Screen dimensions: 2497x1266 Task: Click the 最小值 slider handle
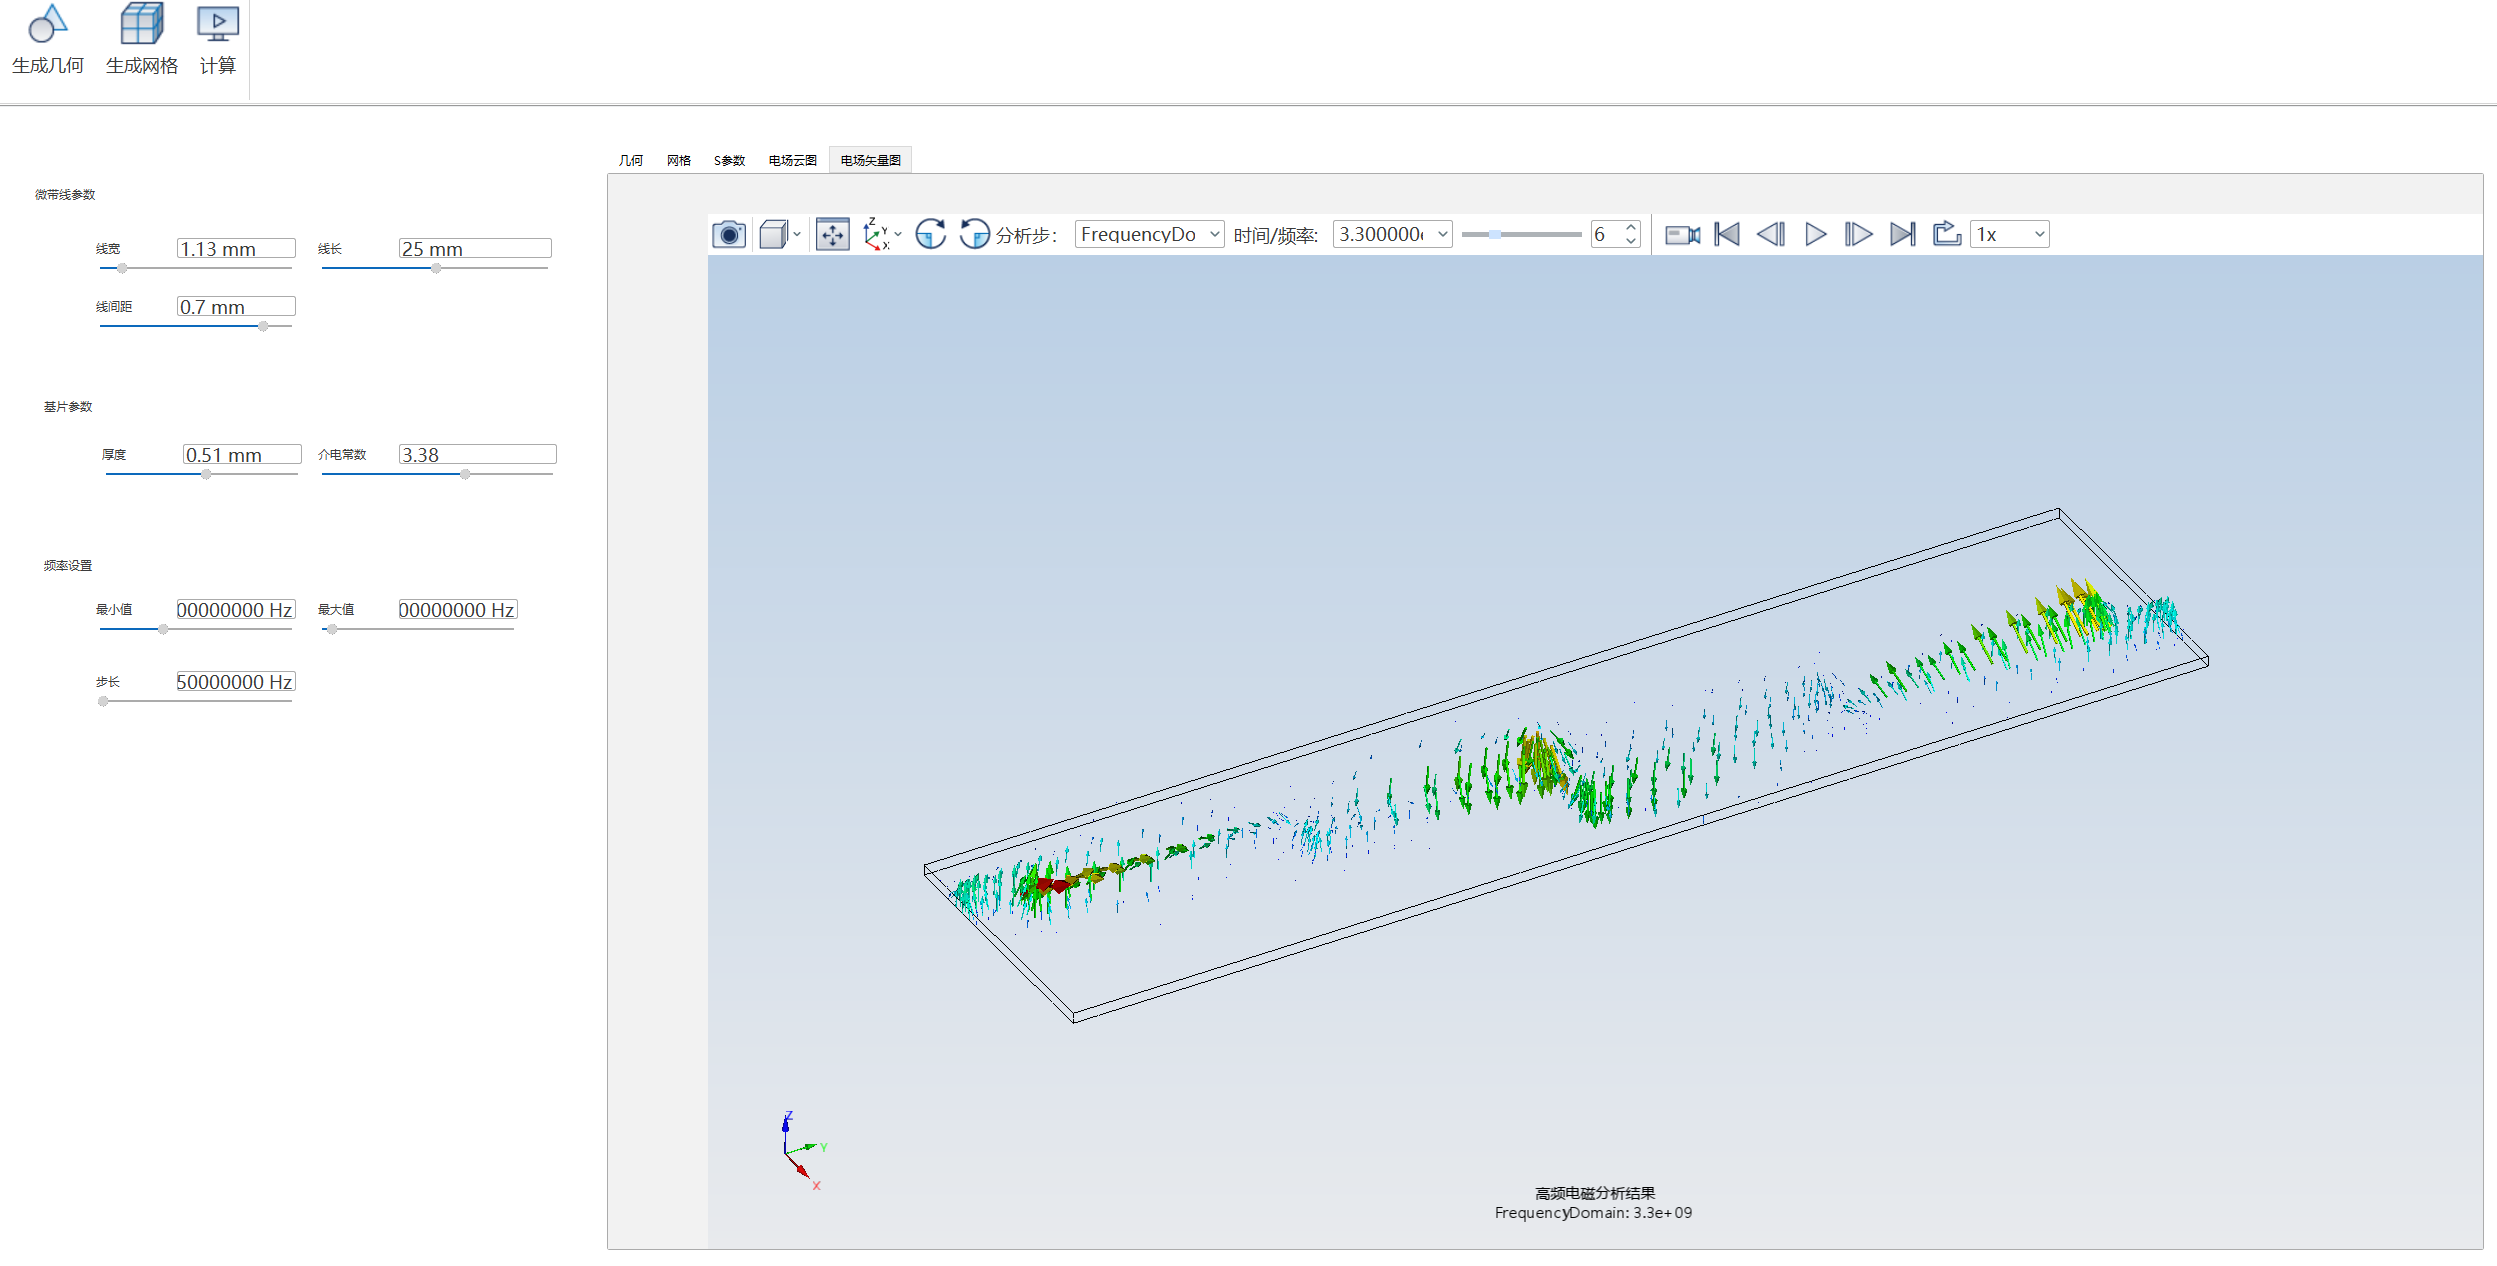163,629
